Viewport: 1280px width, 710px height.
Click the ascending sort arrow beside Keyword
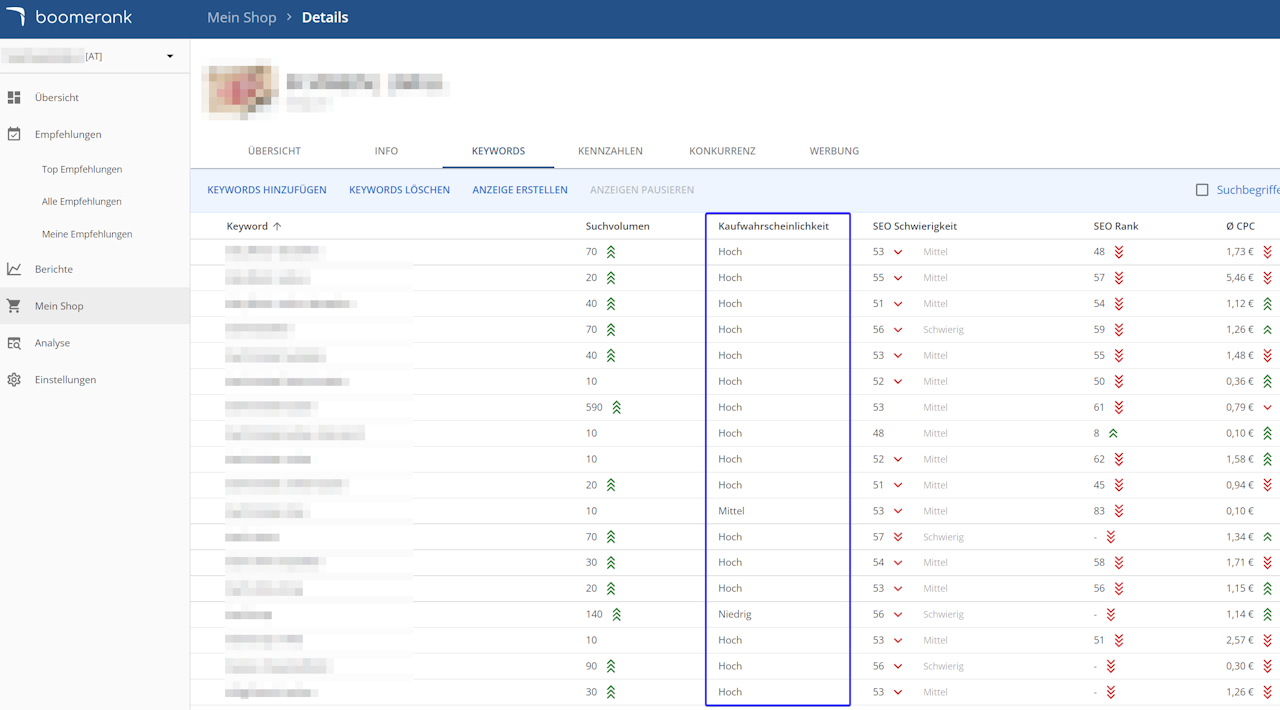pos(277,227)
